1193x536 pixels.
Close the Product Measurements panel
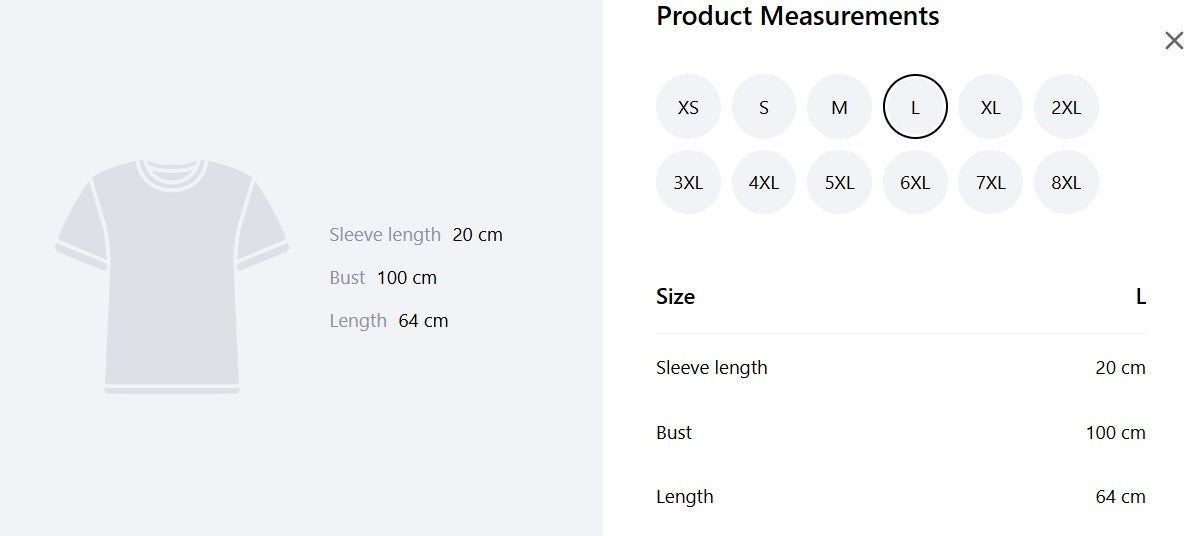click(1174, 40)
